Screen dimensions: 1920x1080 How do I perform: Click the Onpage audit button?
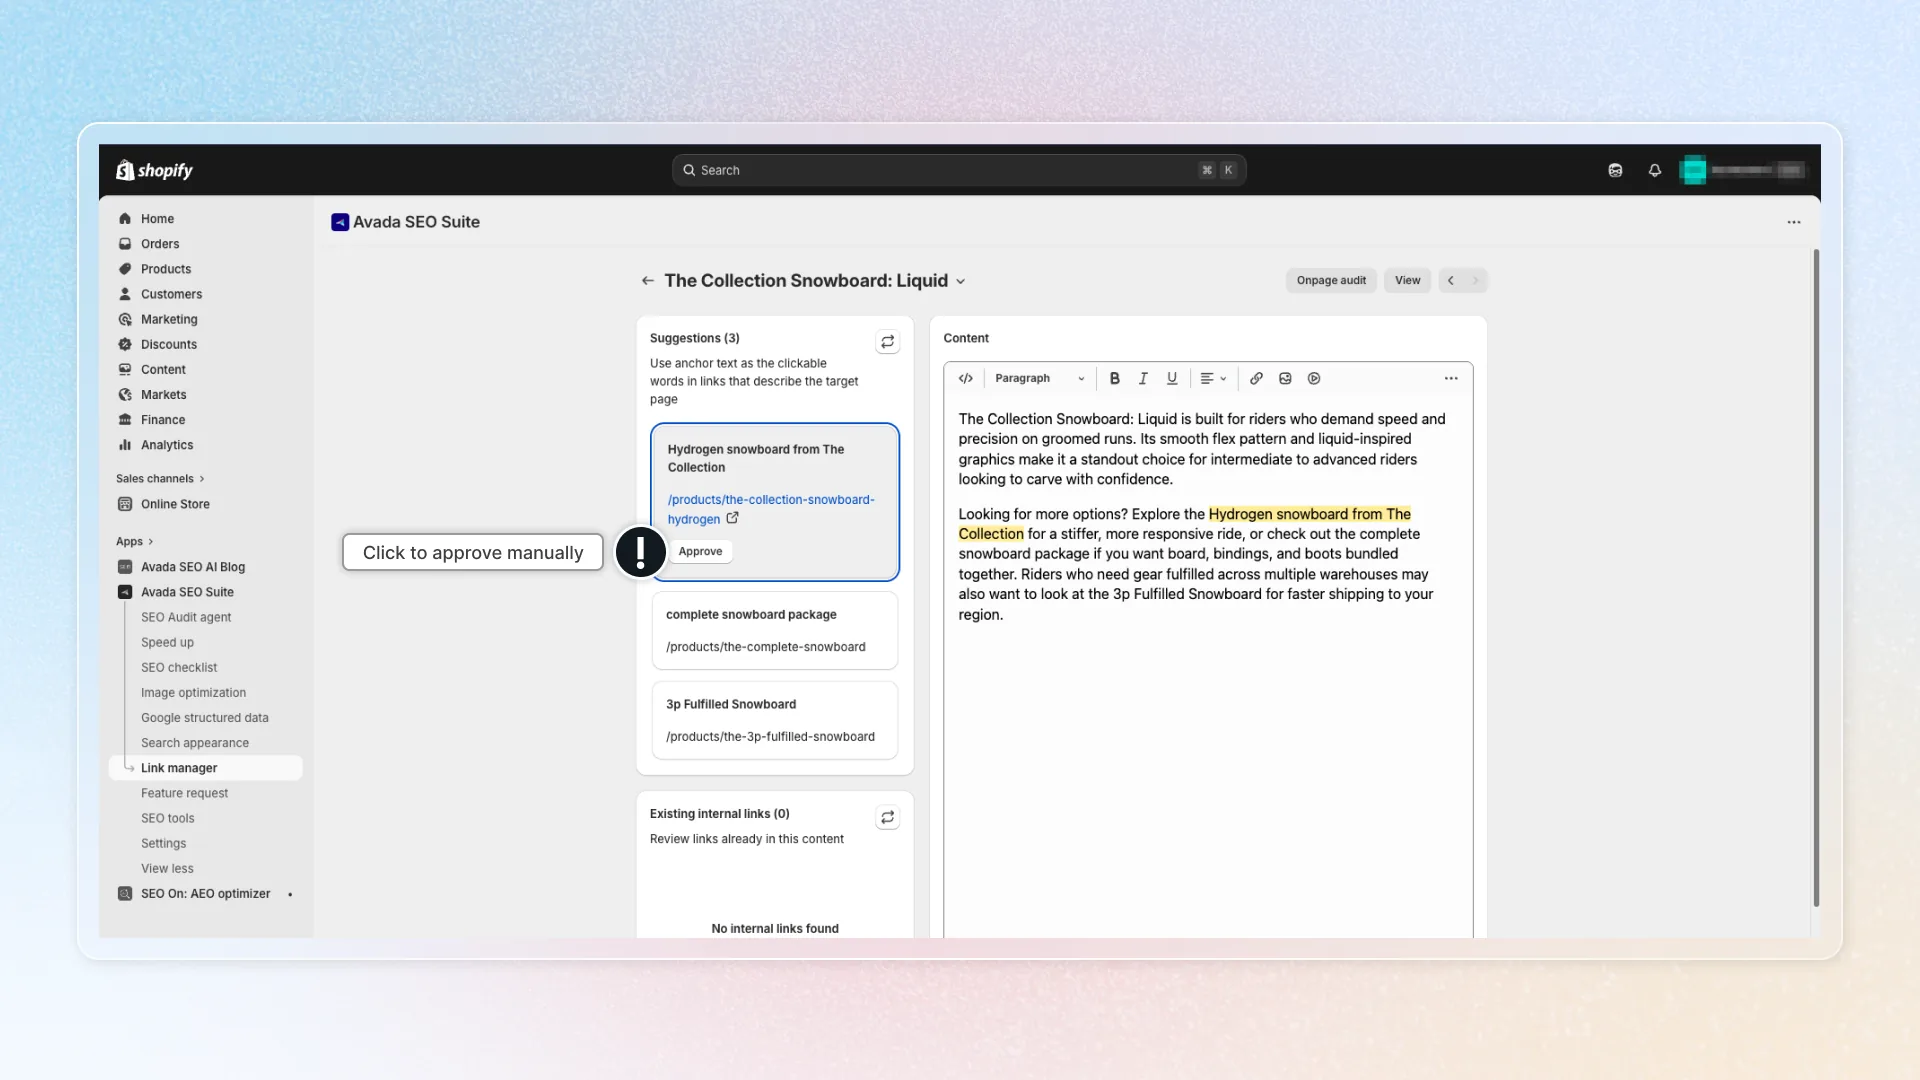click(x=1331, y=280)
